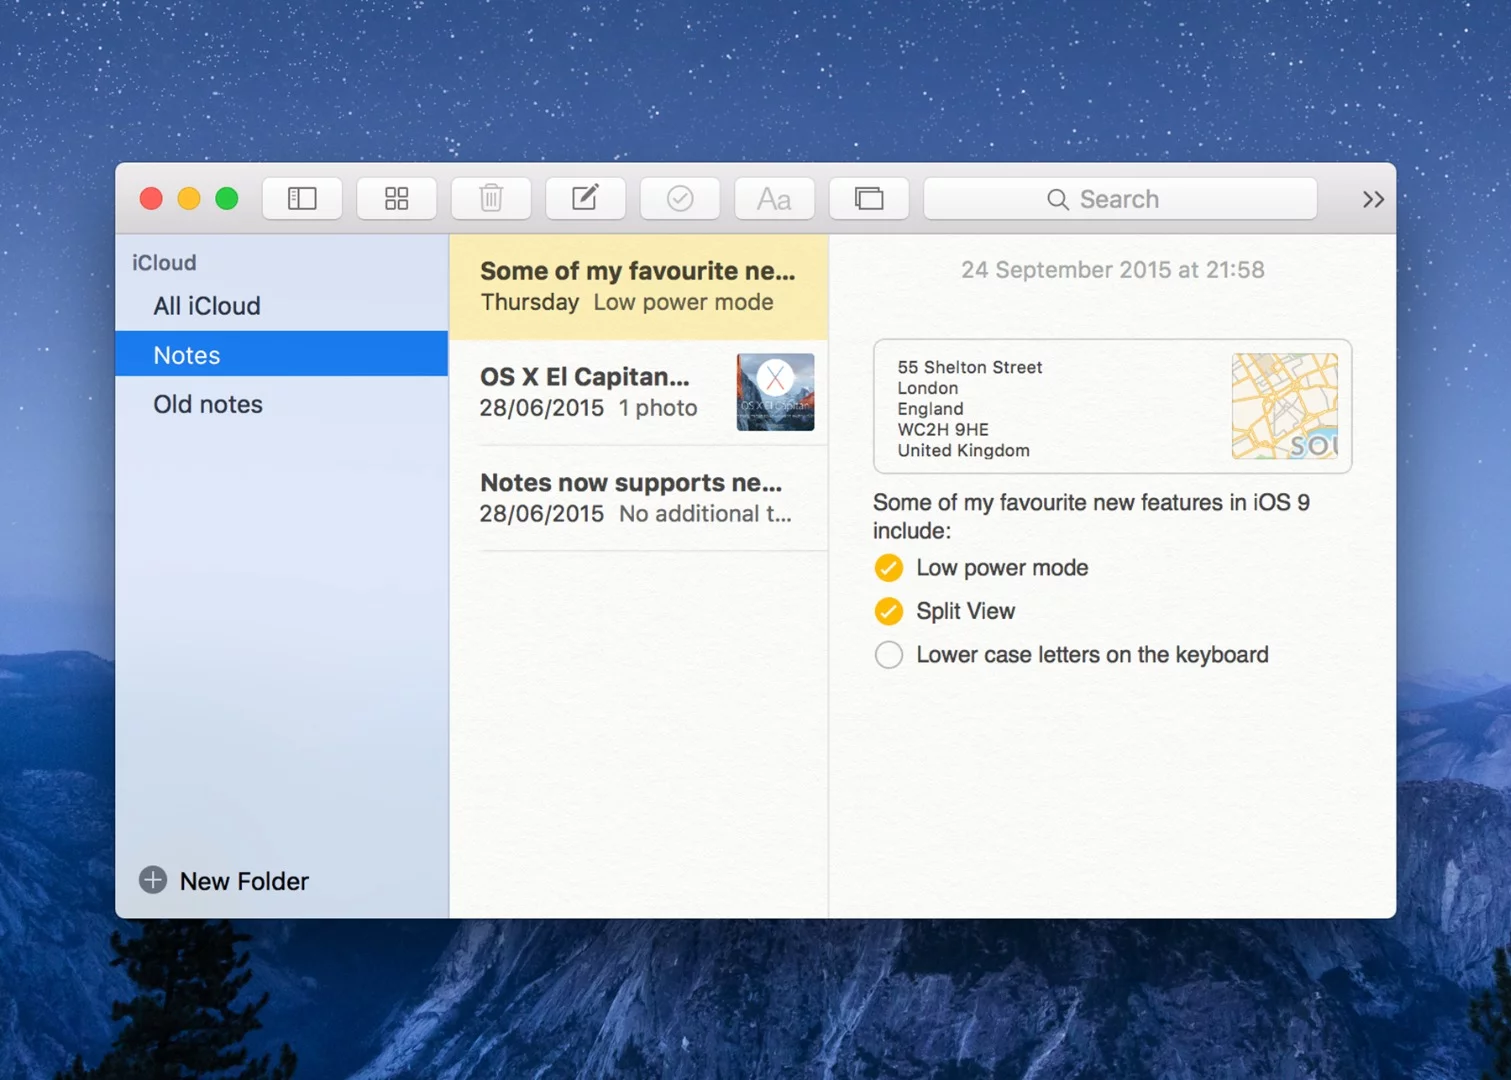Uncheck the 'Split View' item
This screenshot has width=1511, height=1080.
888,610
